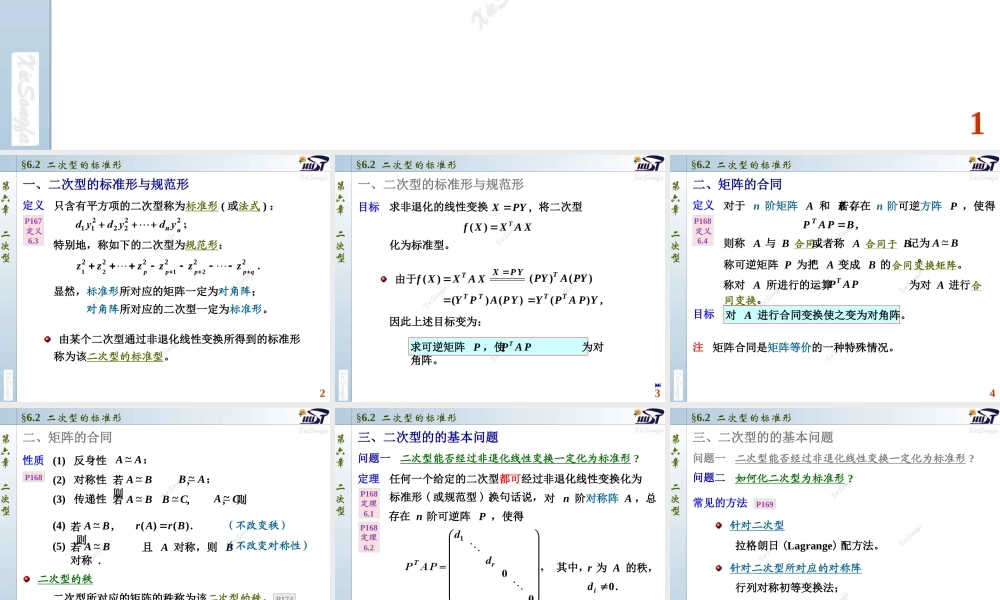Click the HIT logo on slide 3
Image resolution: width=1000 pixels, height=600 pixels.
tap(647, 164)
